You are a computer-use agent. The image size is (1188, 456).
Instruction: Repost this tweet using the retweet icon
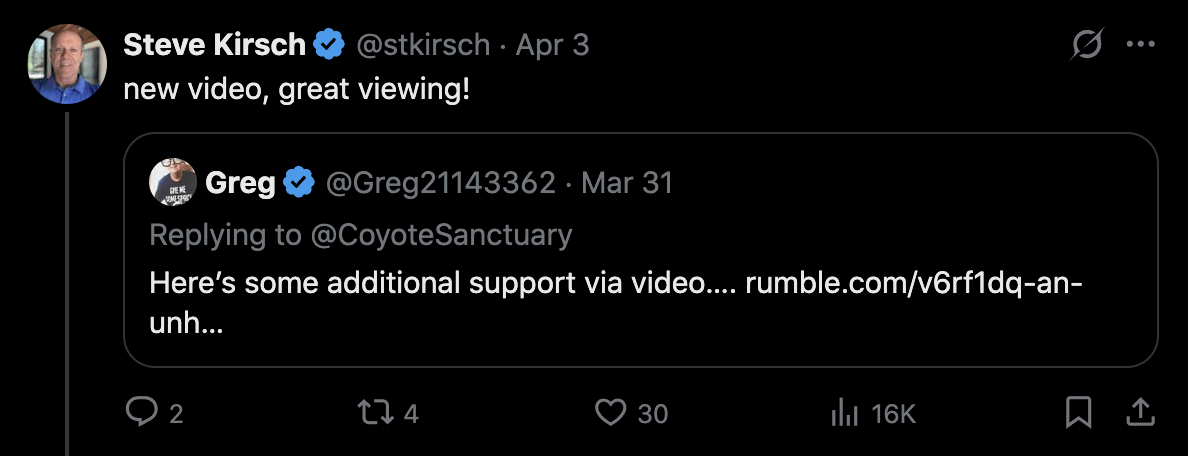[375, 412]
